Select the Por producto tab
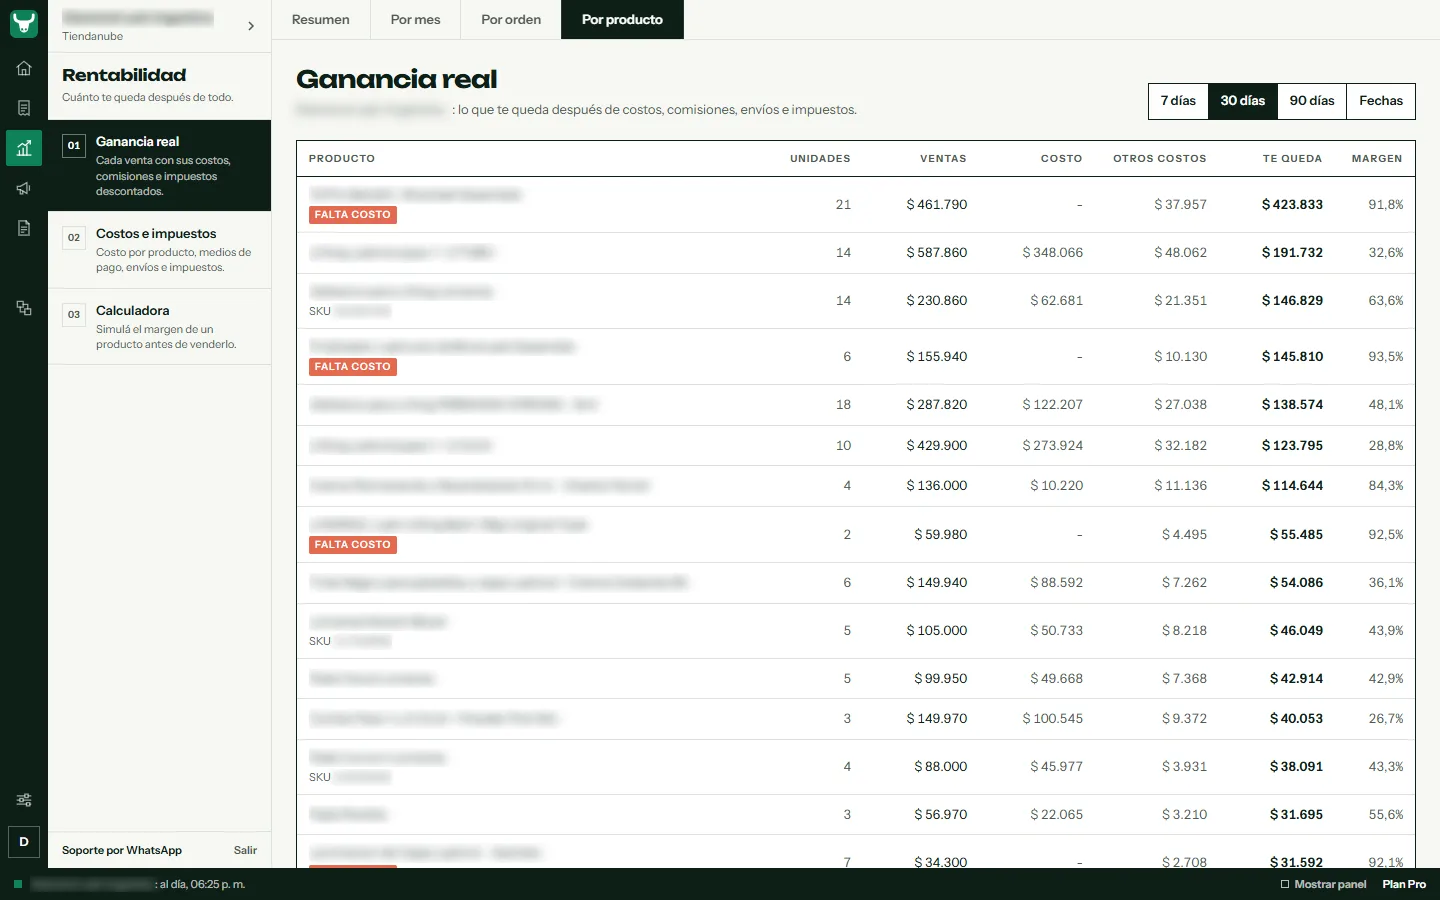The height and width of the screenshot is (900, 1440). 622,19
